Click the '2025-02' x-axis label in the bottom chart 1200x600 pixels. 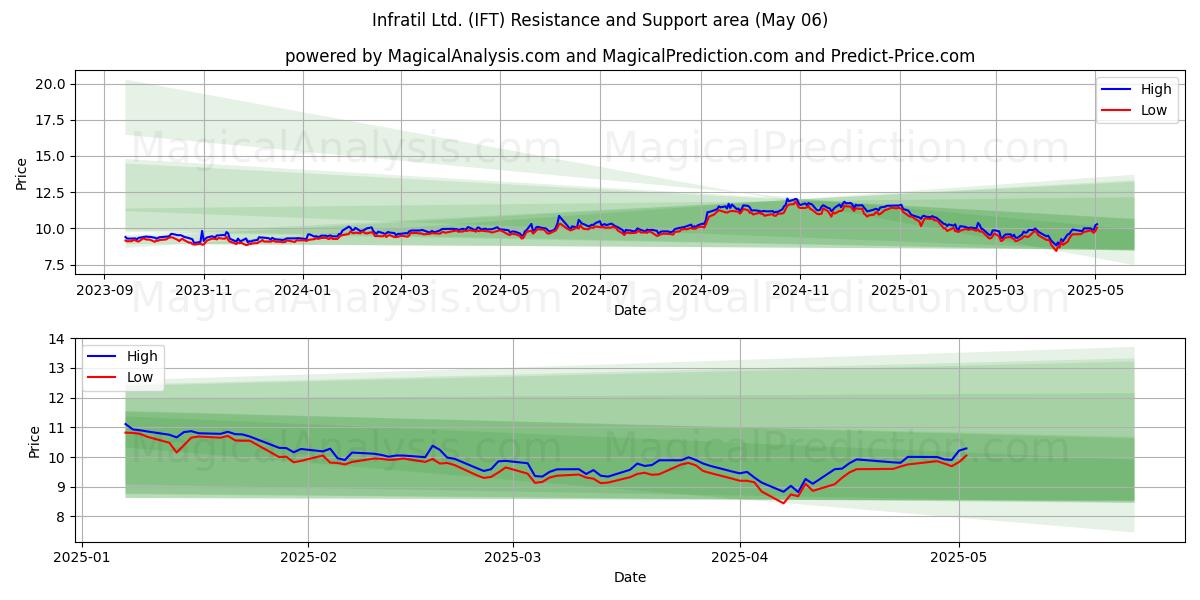point(308,558)
